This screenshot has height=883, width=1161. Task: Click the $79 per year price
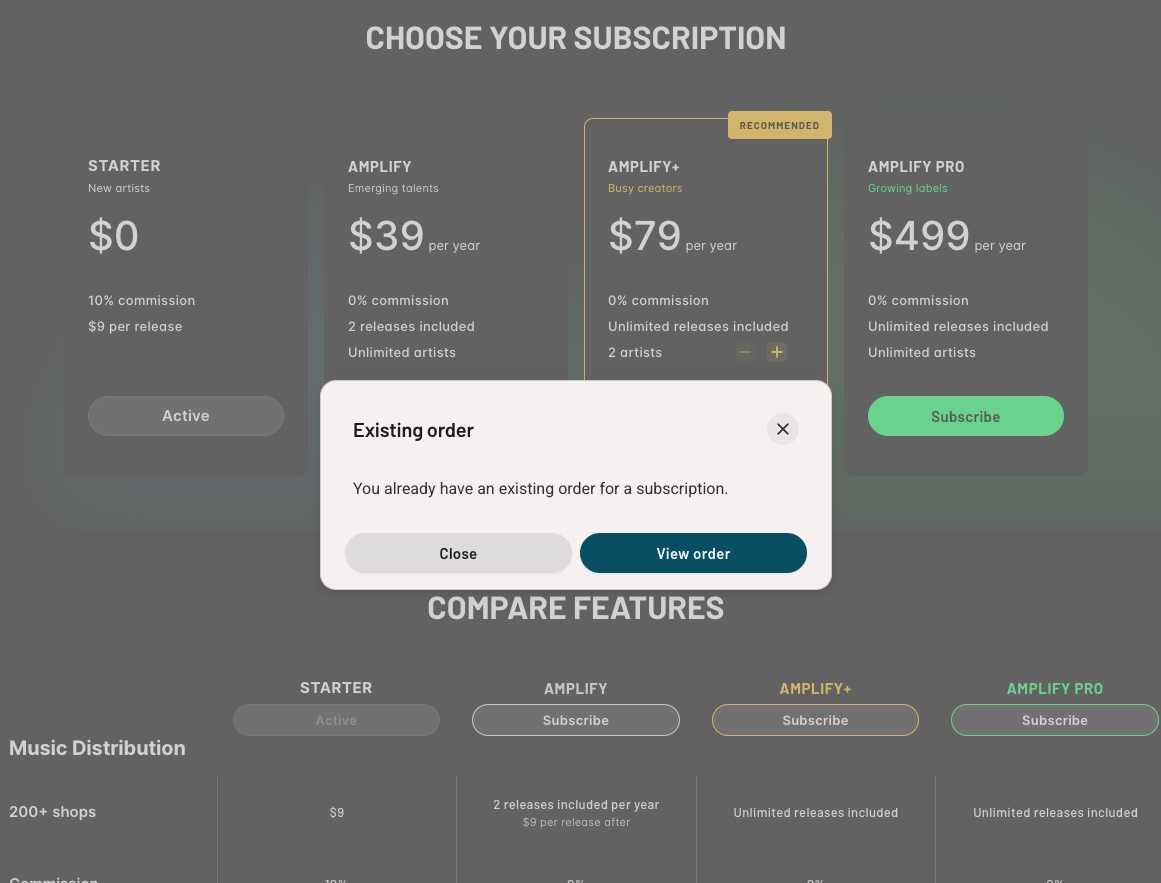coord(672,236)
